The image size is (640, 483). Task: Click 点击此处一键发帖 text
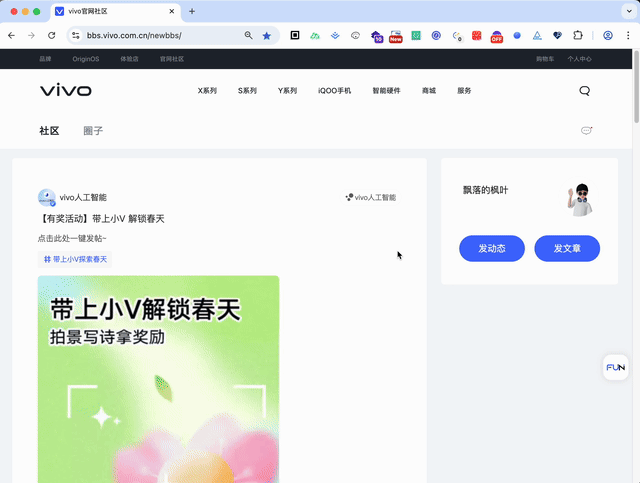pos(72,238)
